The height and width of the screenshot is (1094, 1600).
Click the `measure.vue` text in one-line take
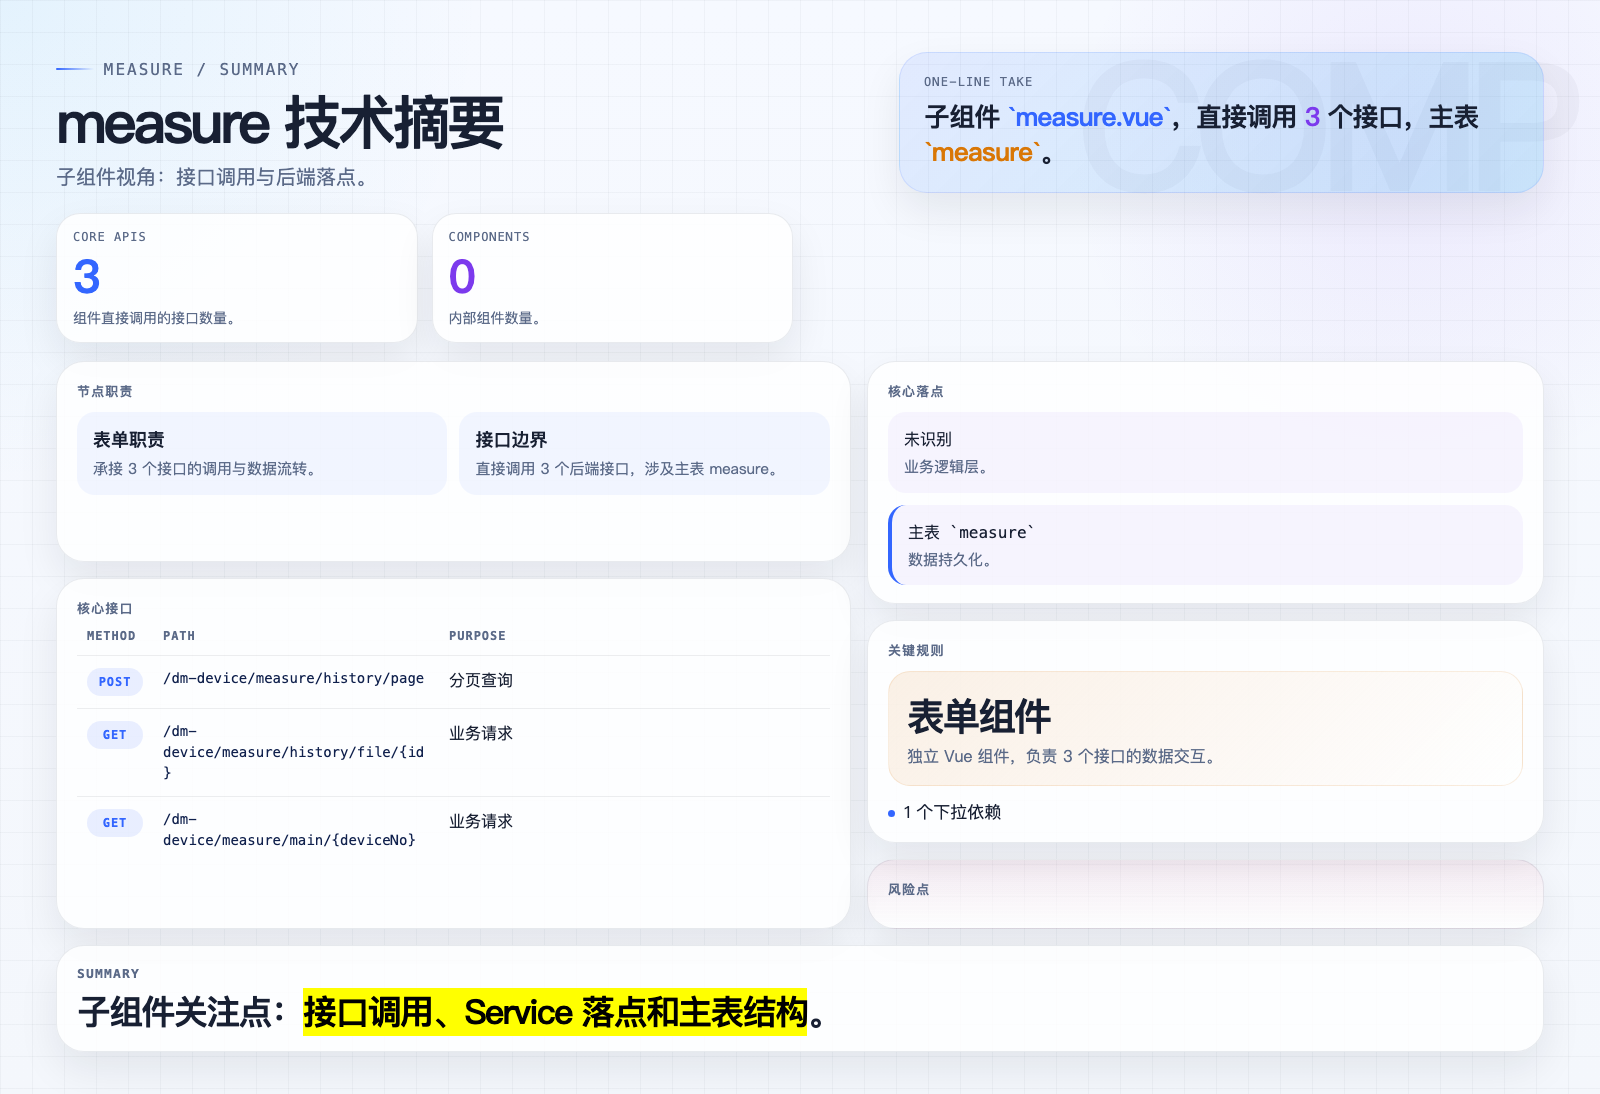(x=1089, y=117)
